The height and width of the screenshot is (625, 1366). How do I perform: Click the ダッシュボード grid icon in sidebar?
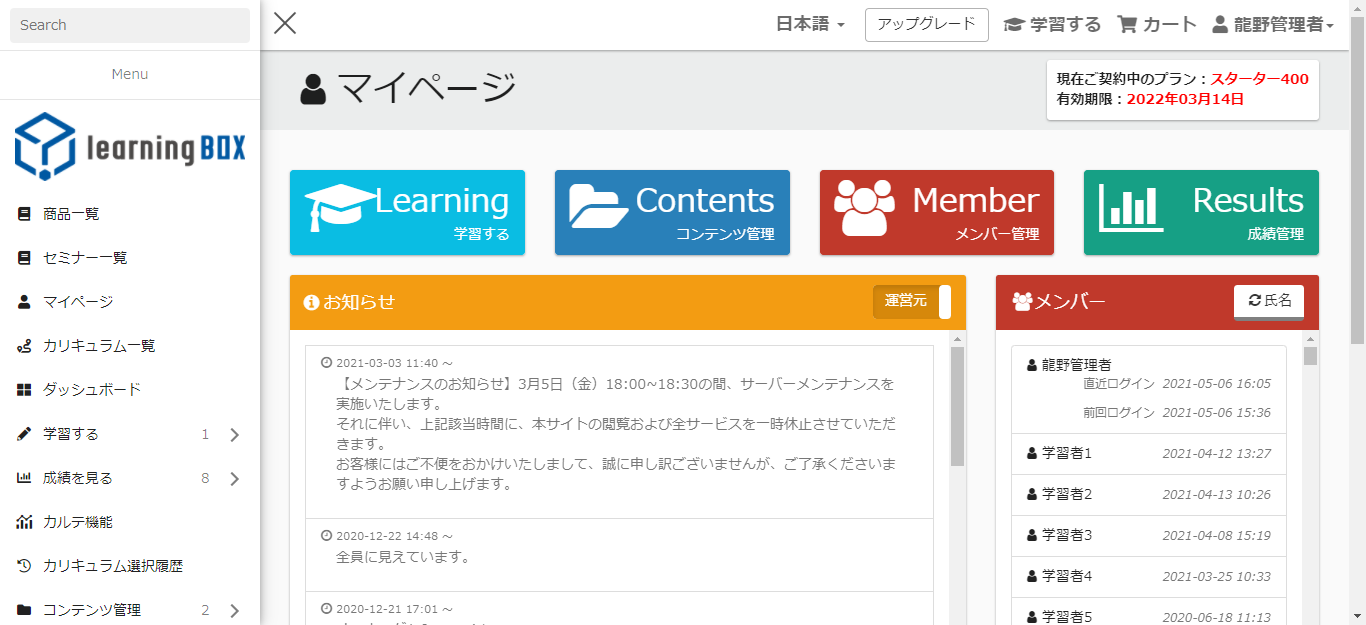25,390
